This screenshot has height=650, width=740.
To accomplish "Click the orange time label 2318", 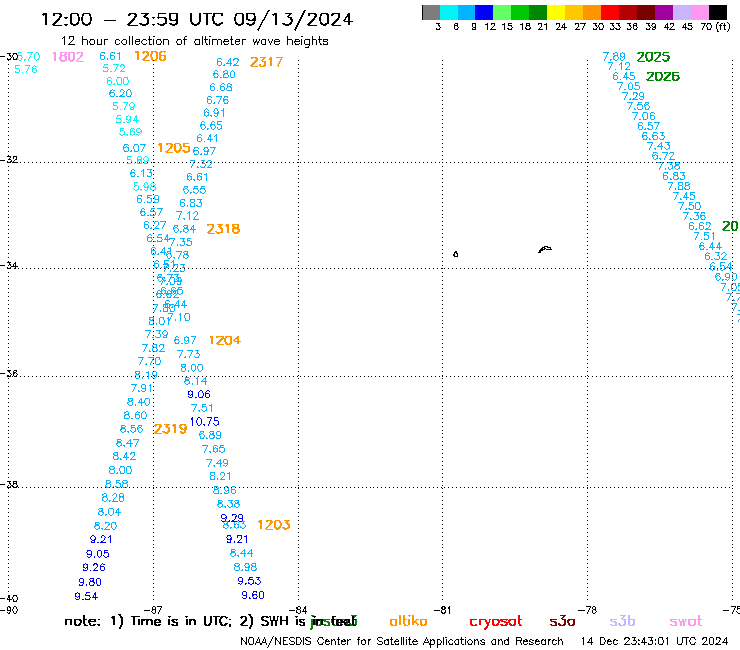I will (223, 229).
